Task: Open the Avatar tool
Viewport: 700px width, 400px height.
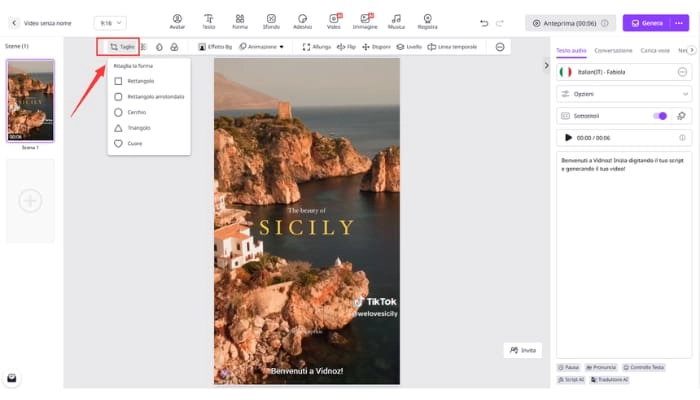Action: pos(177,21)
